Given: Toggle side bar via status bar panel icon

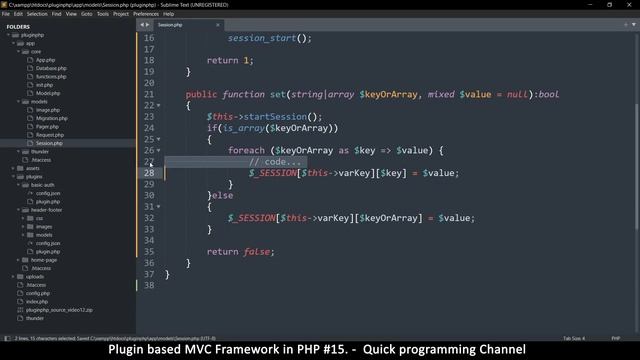Looking at the screenshot, I should pyautogui.click(x=7, y=338).
